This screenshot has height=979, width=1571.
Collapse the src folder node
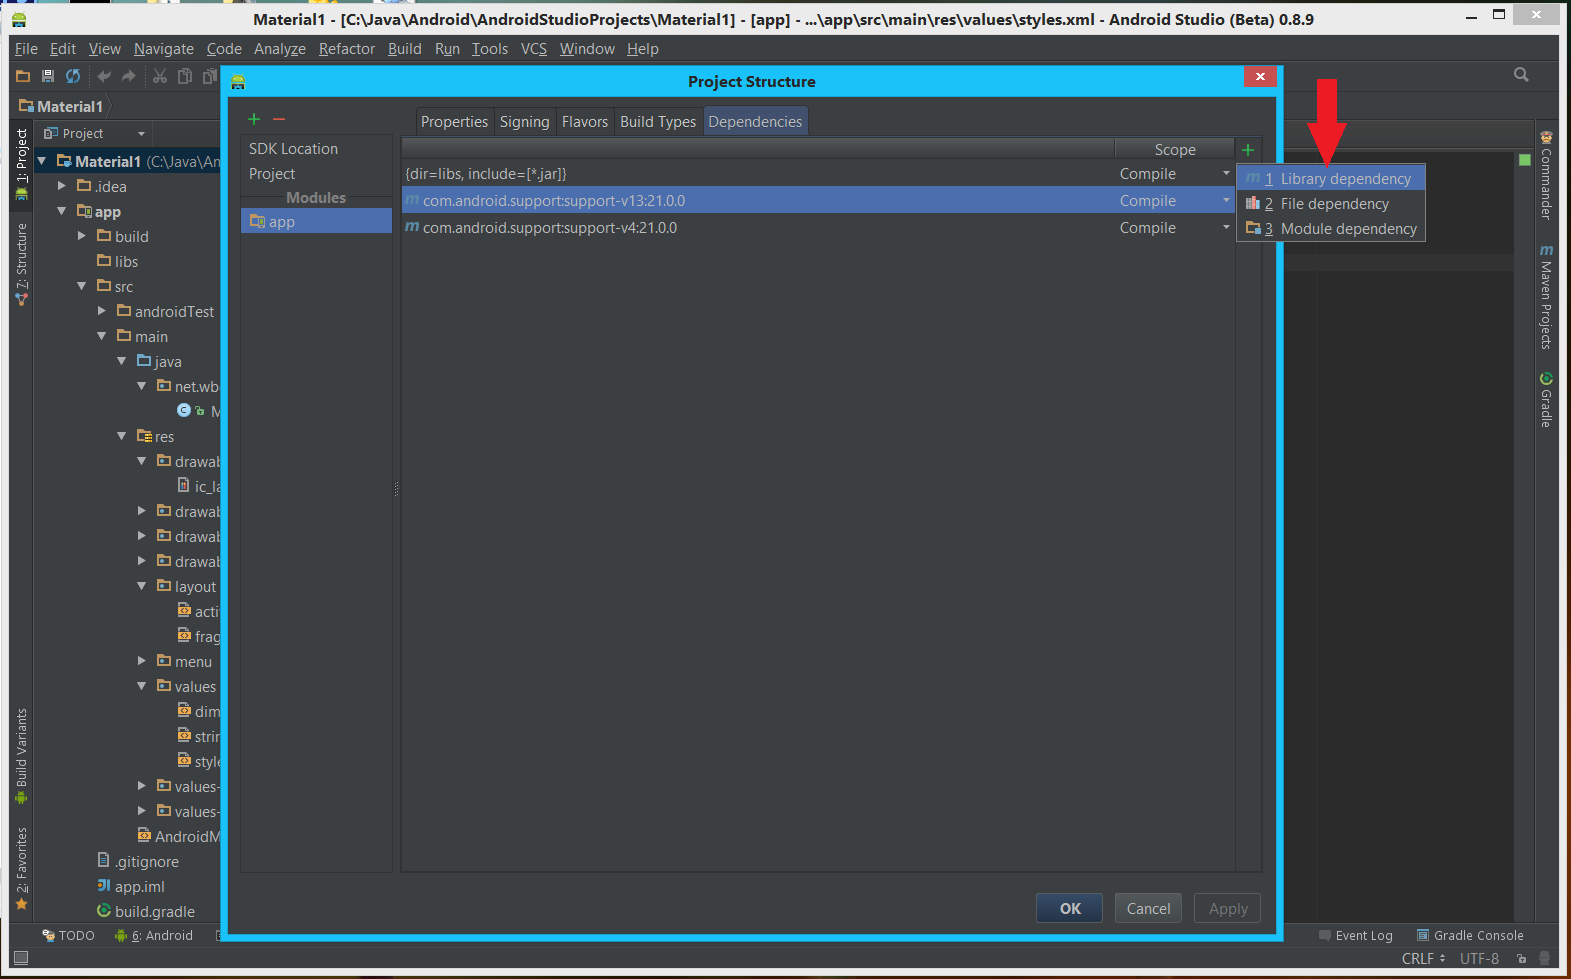[82, 286]
